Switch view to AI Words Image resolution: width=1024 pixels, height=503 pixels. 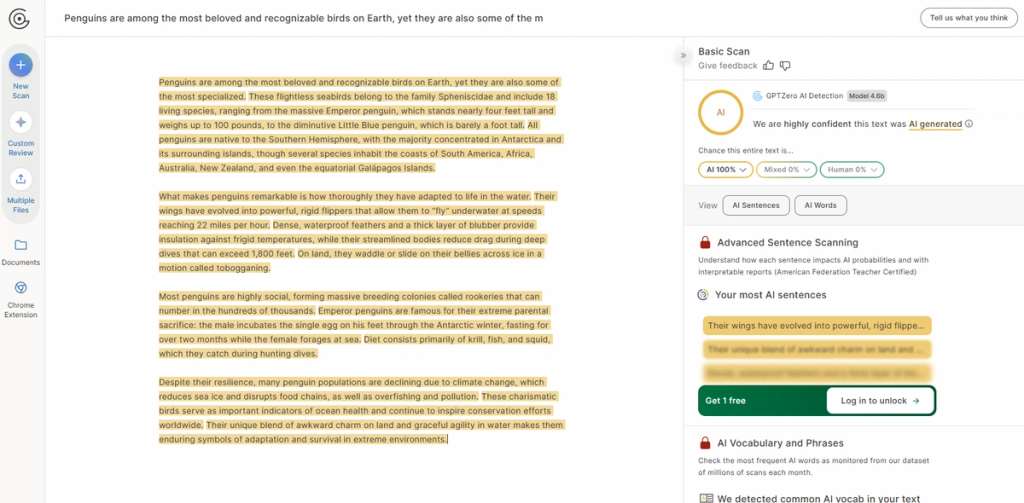pyautogui.click(x=820, y=205)
